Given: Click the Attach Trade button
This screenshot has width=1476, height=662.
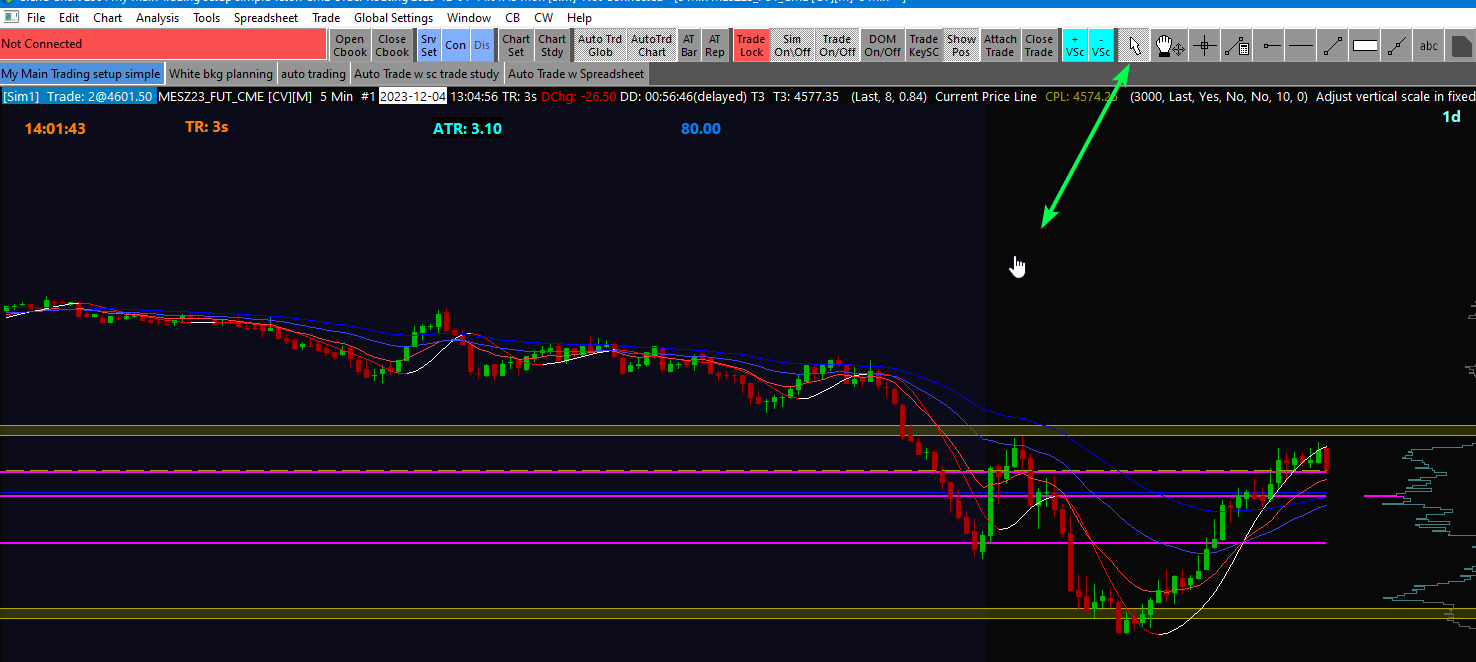Looking at the screenshot, I should pos(1000,45).
